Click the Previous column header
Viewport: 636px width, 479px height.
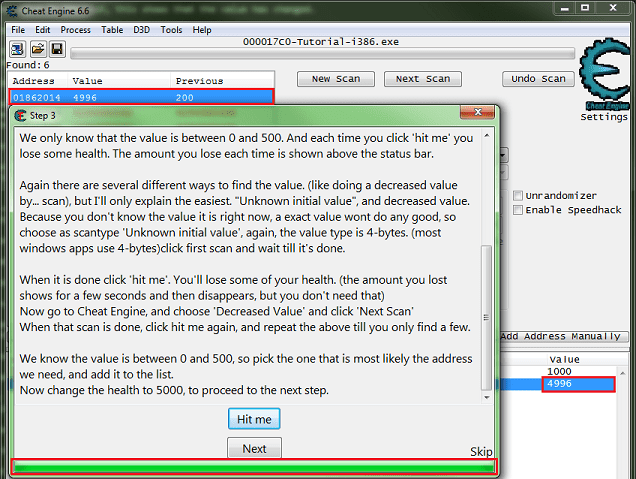199,81
